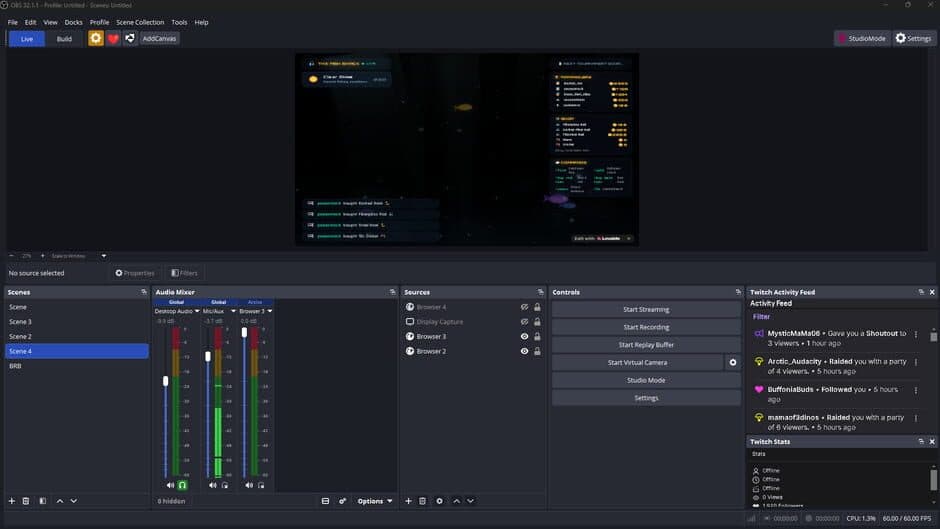940x529 pixels.
Task: Open source properties gear in Sources toolbar
Action: click(x=439, y=501)
